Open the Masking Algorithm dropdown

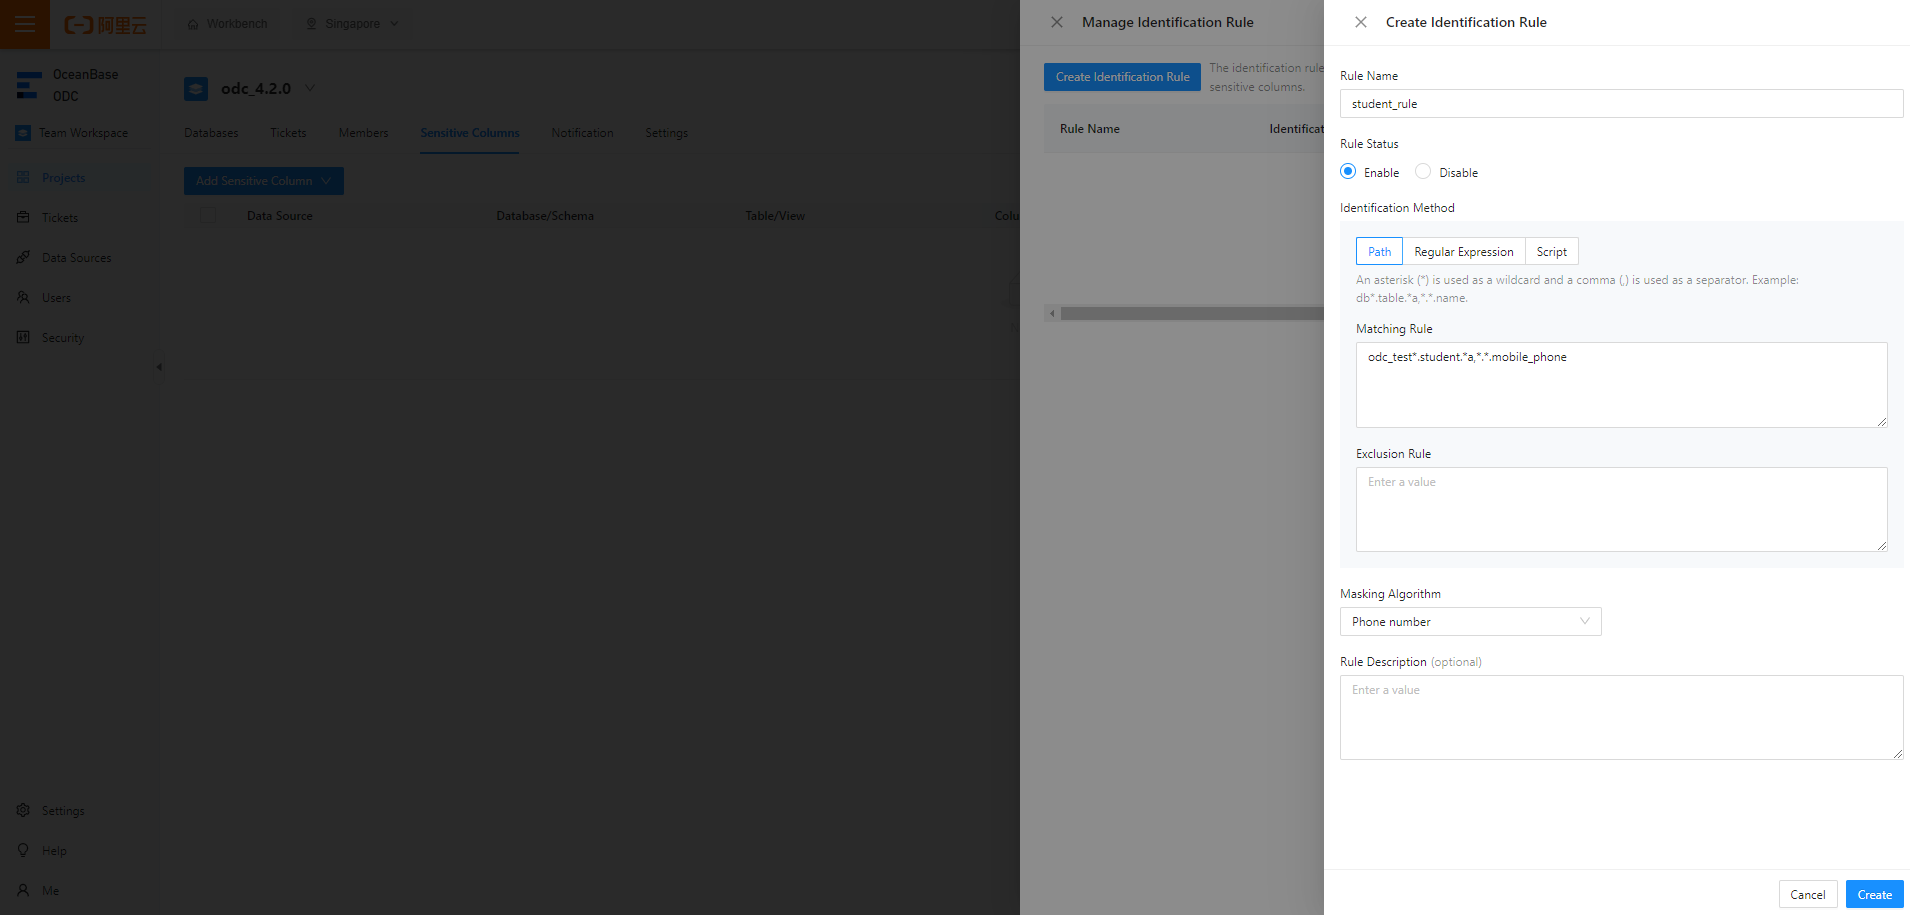1470,622
